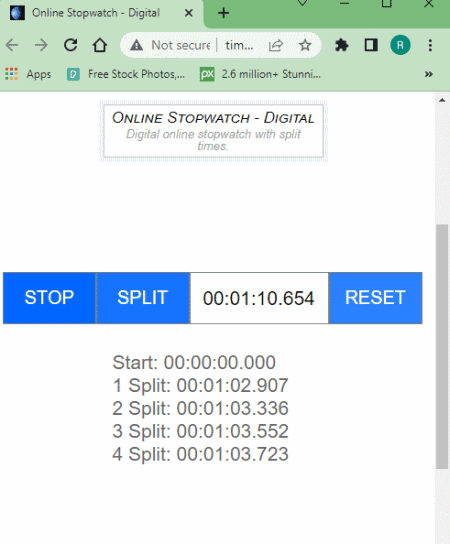Image resolution: width=450 pixels, height=544 pixels.
Task: Open the Extensions puzzle icon
Action: pyautogui.click(x=342, y=45)
